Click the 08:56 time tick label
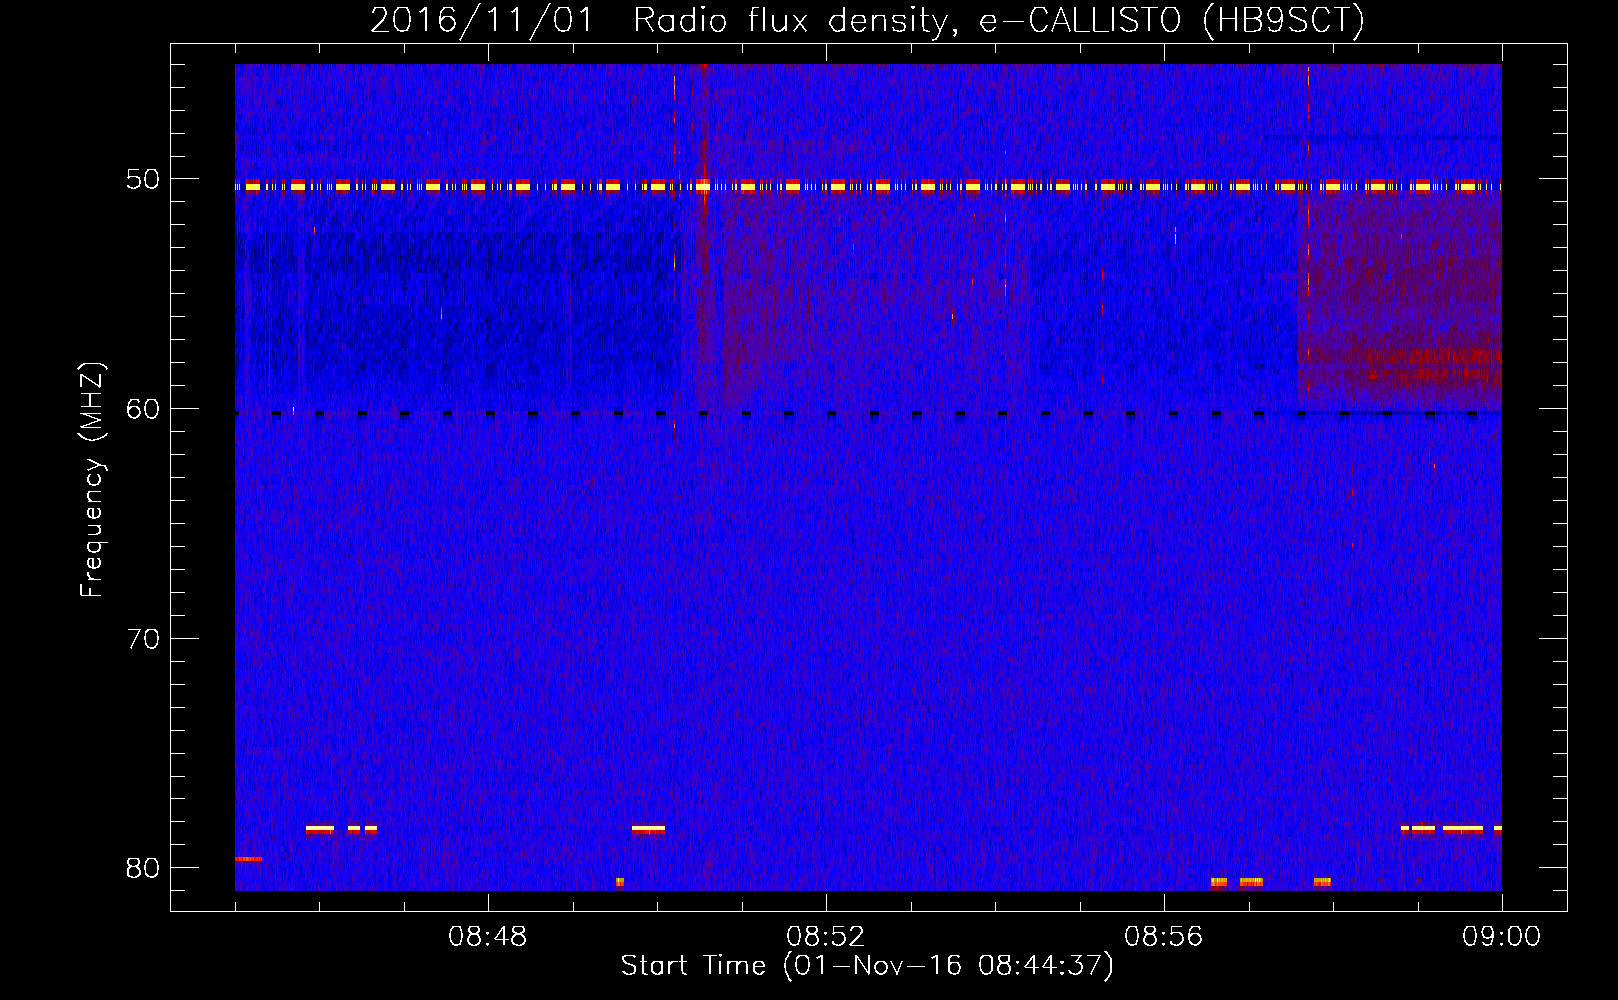Viewport: 1618px width, 1000px height. pyautogui.click(x=1164, y=937)
